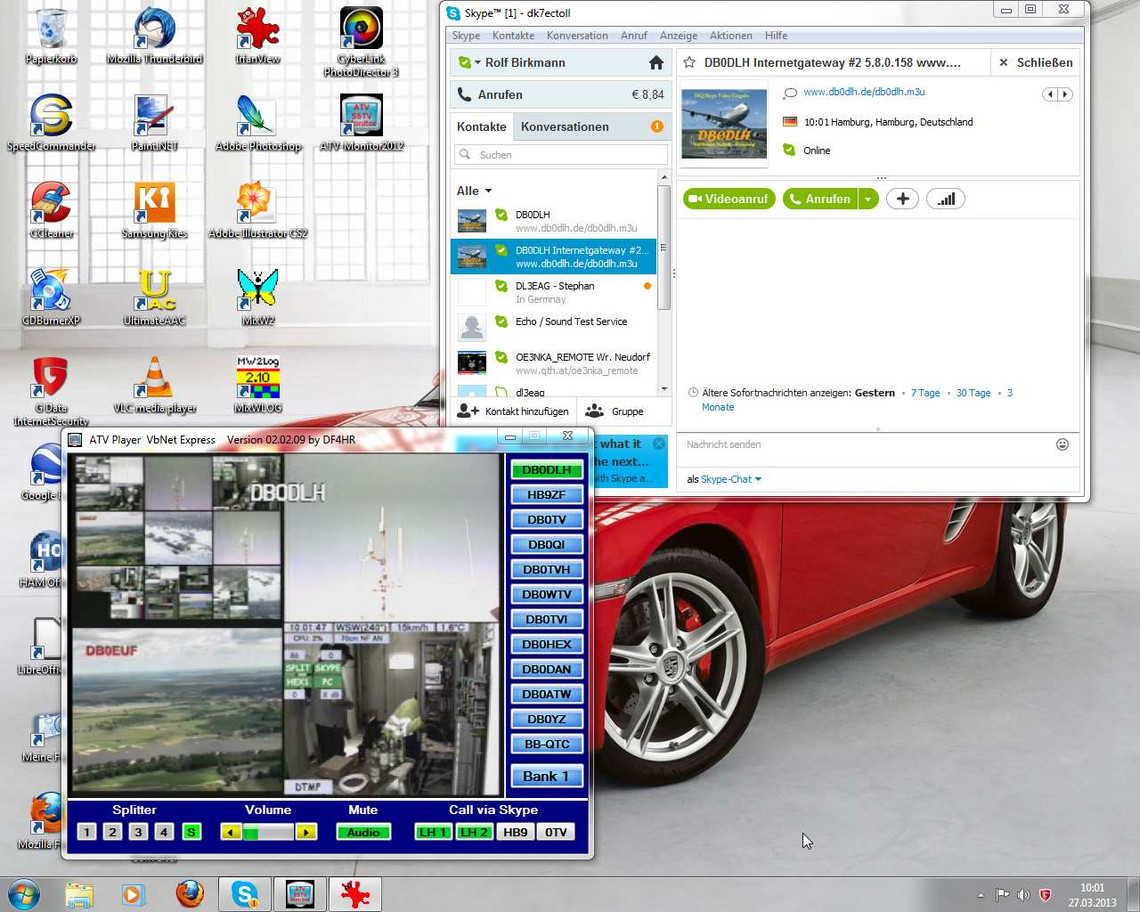Select splitter view 4 in ATV Player

[x=164, y=832]
